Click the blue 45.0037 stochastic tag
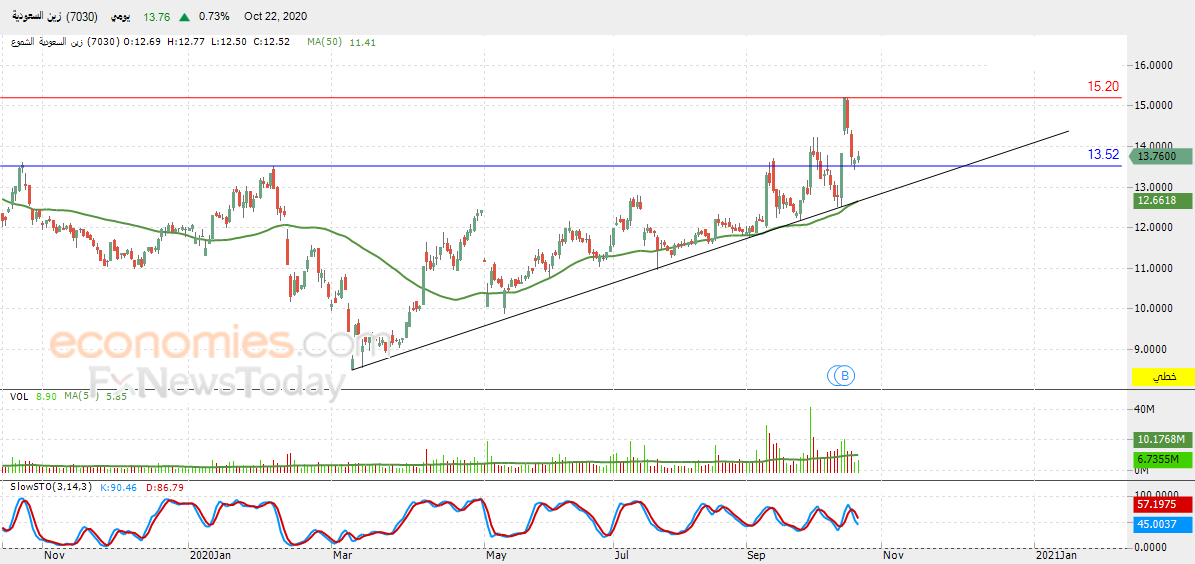Screen dimensions: 1195x564 click(1162, 524)
